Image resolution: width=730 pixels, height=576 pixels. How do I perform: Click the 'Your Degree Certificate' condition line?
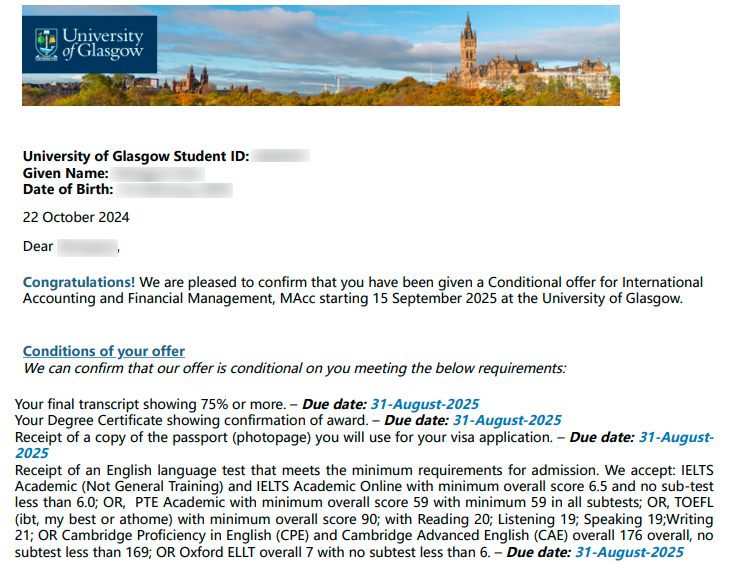click(288, 420)
